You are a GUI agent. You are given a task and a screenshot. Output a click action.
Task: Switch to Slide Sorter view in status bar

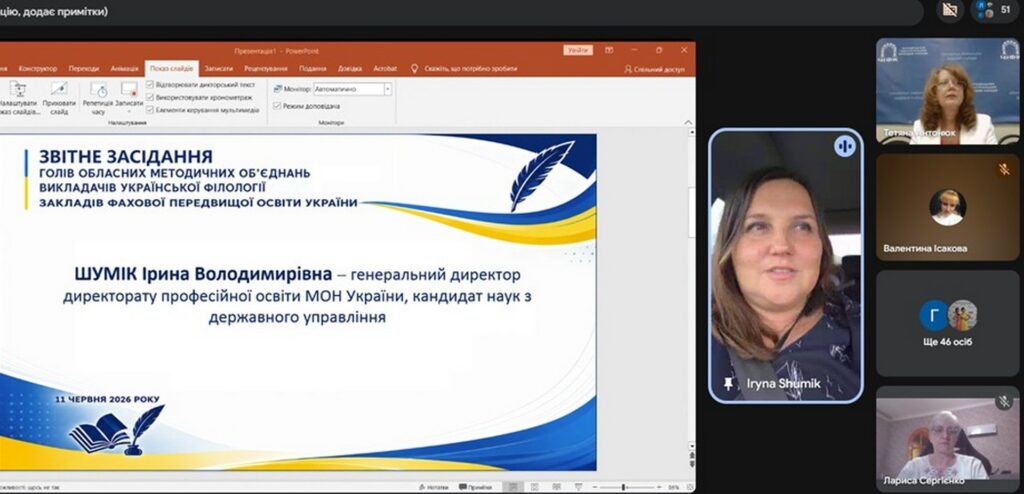(534, 487)
